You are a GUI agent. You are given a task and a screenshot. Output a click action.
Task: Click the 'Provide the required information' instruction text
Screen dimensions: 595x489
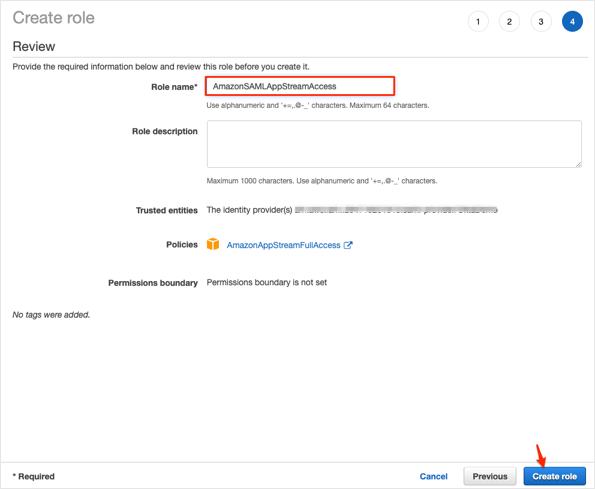tap(161, 67)
